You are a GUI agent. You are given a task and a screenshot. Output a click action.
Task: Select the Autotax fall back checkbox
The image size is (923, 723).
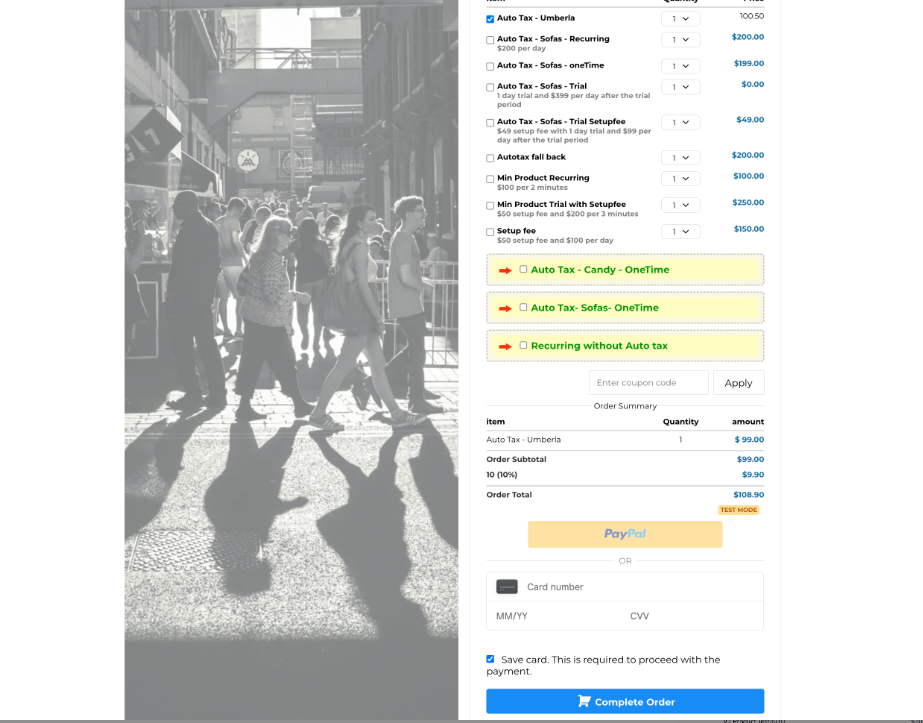pos(490,158)
